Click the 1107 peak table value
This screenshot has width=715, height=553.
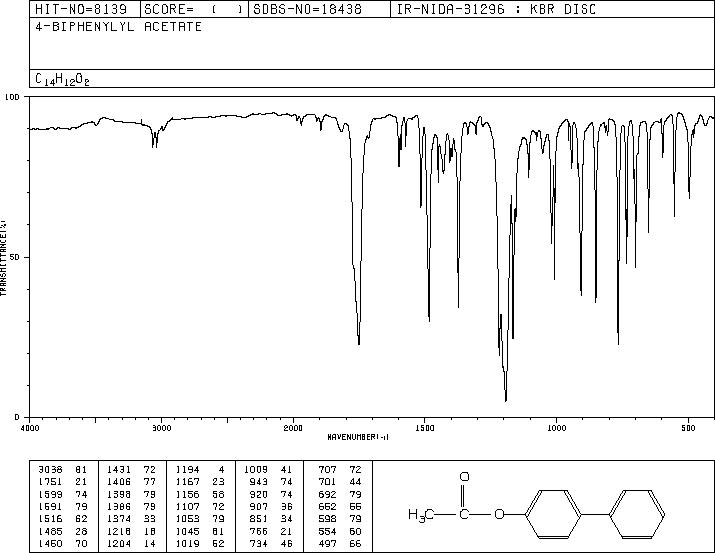tap(200, 506)
